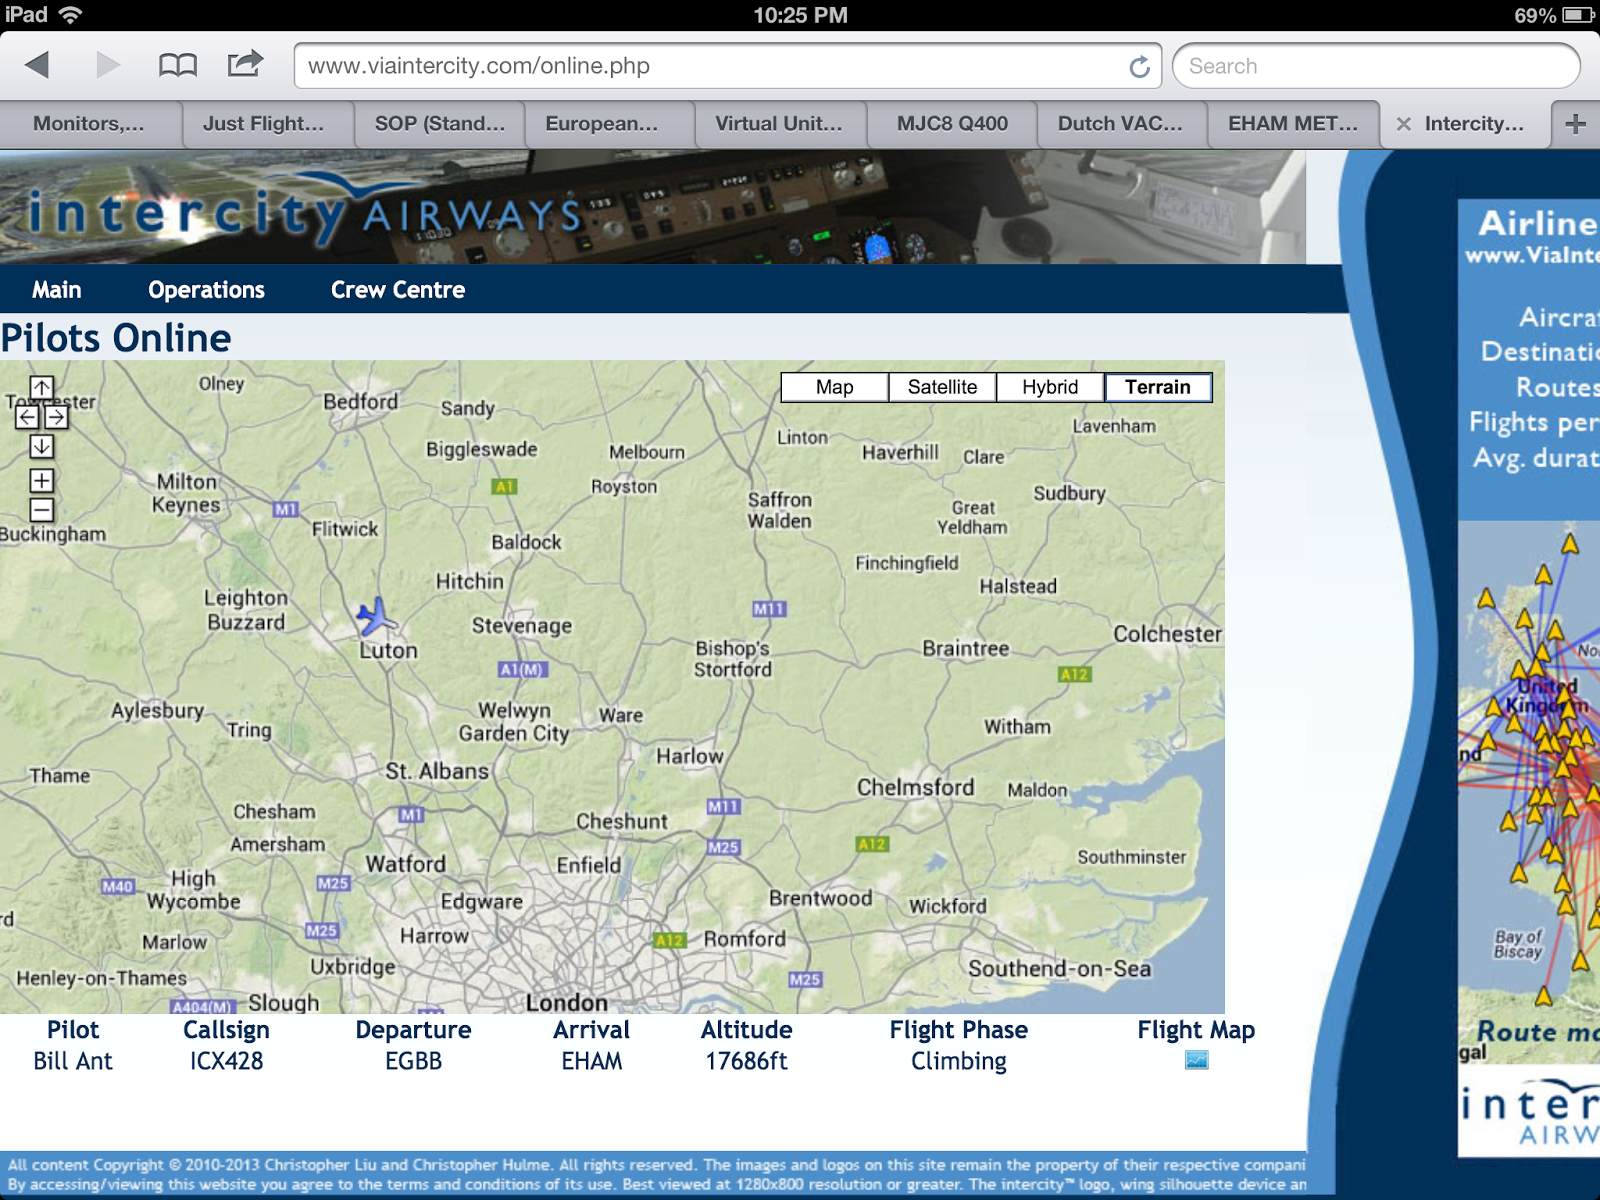Image resolution: width=1600 pixels, height=1200 pixels.
Task: Switch to the EHAM MET tab
Action: (x=1293, y=124)
